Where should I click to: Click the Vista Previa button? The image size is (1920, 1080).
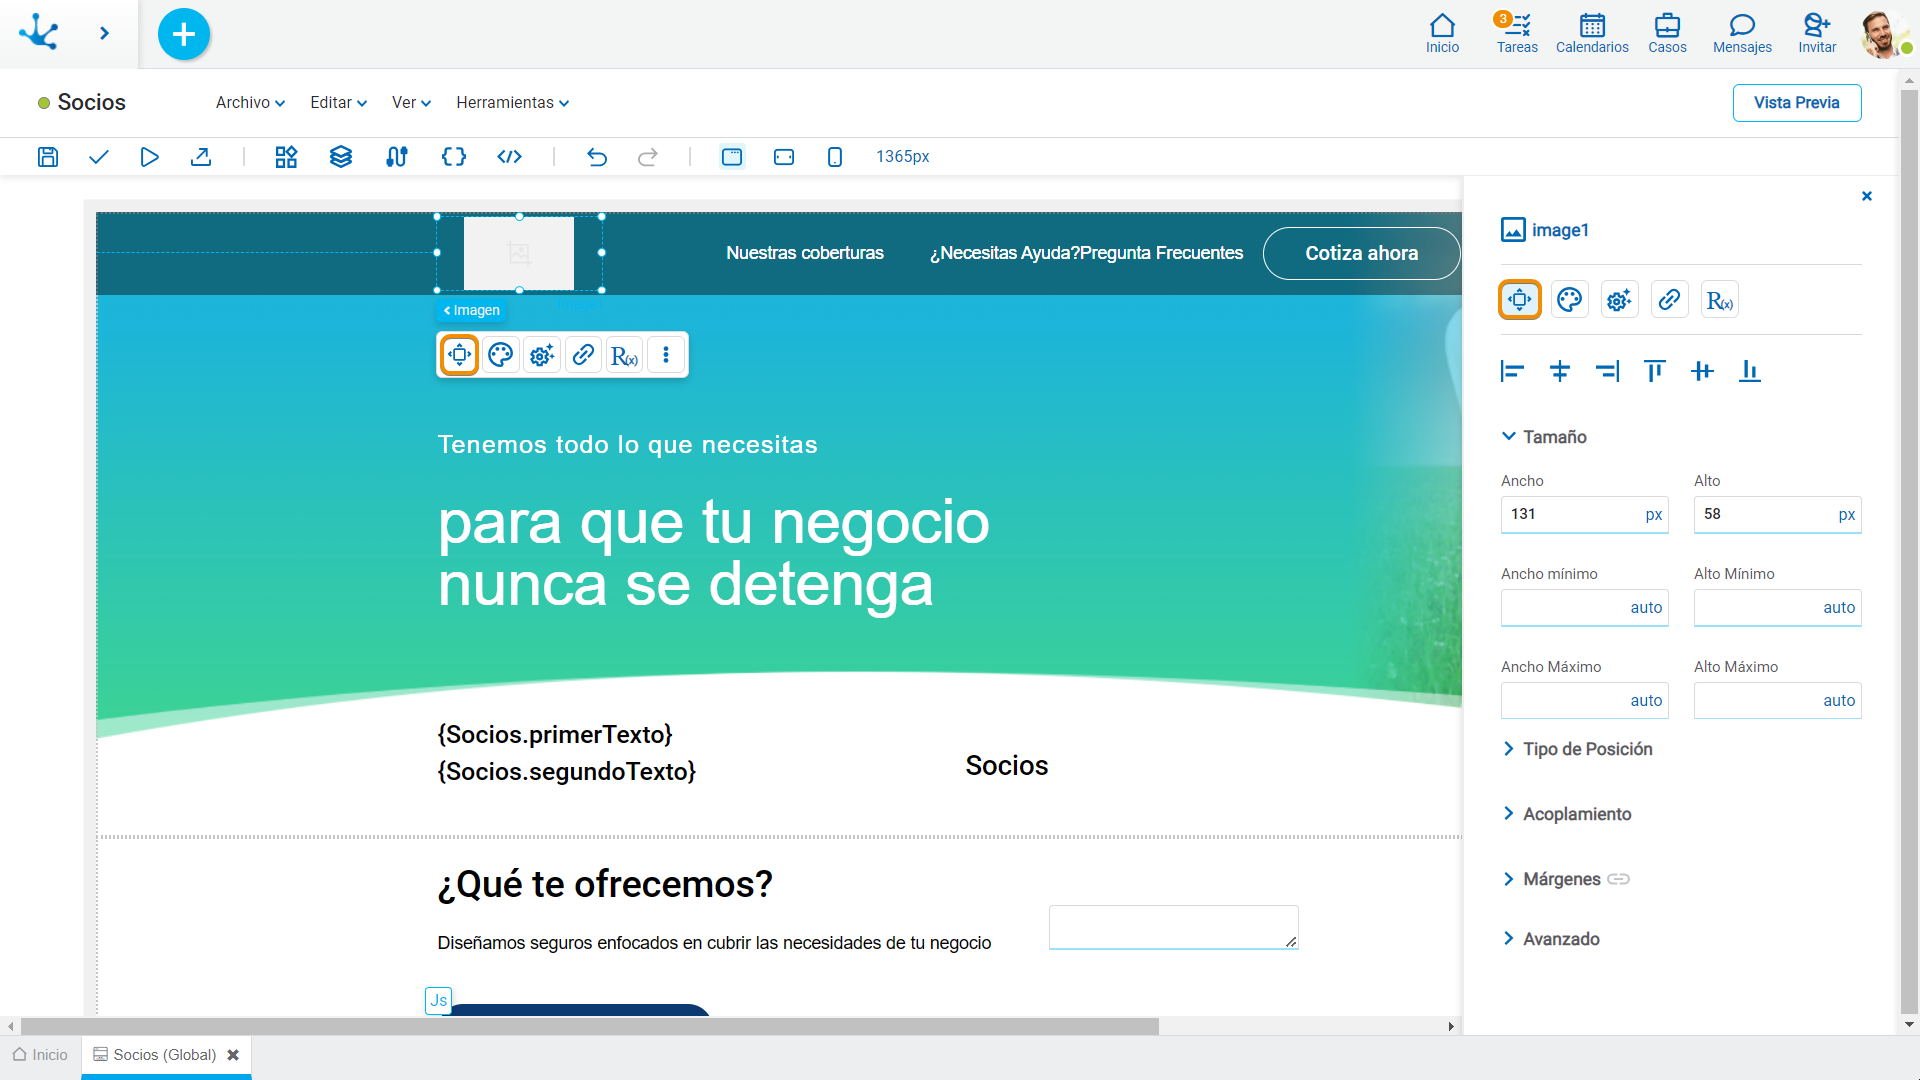(1797, 103)
